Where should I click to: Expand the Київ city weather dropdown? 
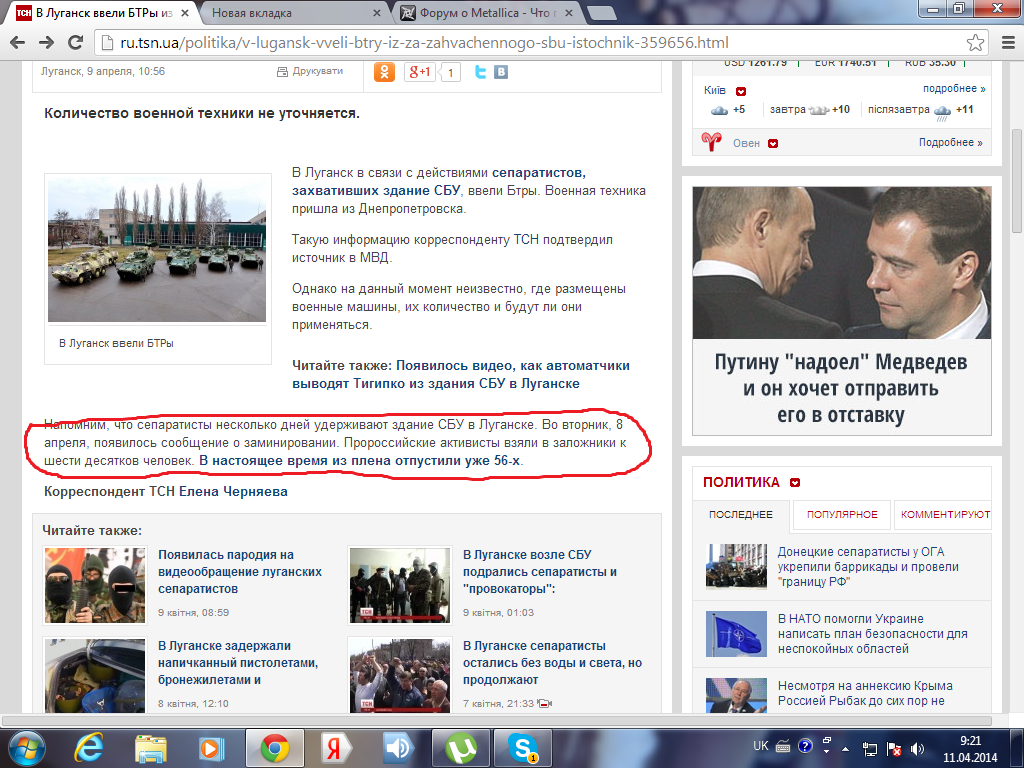pos(741,90)
